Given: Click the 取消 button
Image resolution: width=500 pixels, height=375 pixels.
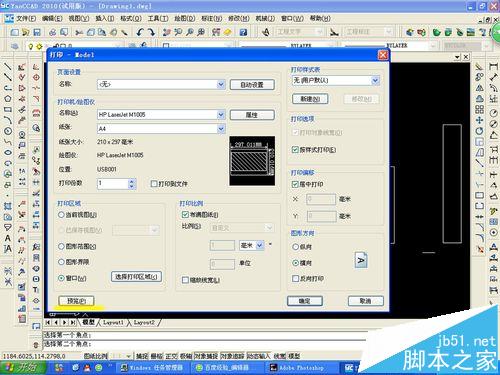Looking at the screenshot, I should [x=366, y=301].
